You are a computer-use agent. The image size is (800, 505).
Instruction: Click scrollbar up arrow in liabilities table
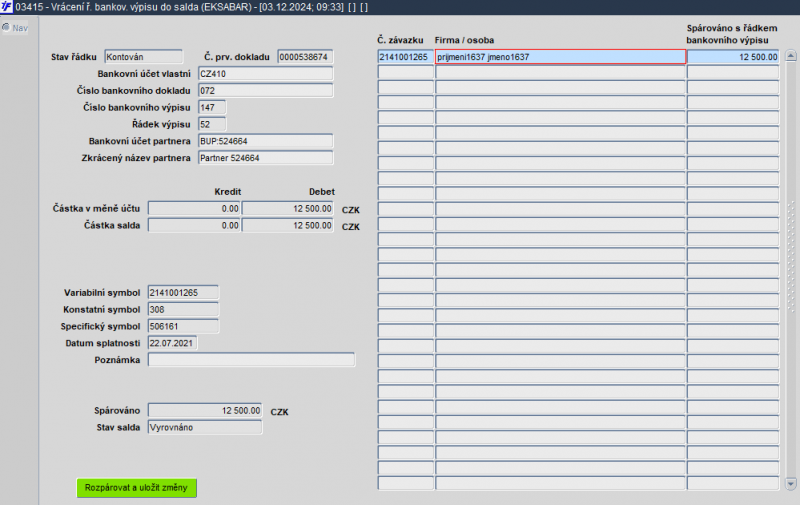(x=791, y=56)
